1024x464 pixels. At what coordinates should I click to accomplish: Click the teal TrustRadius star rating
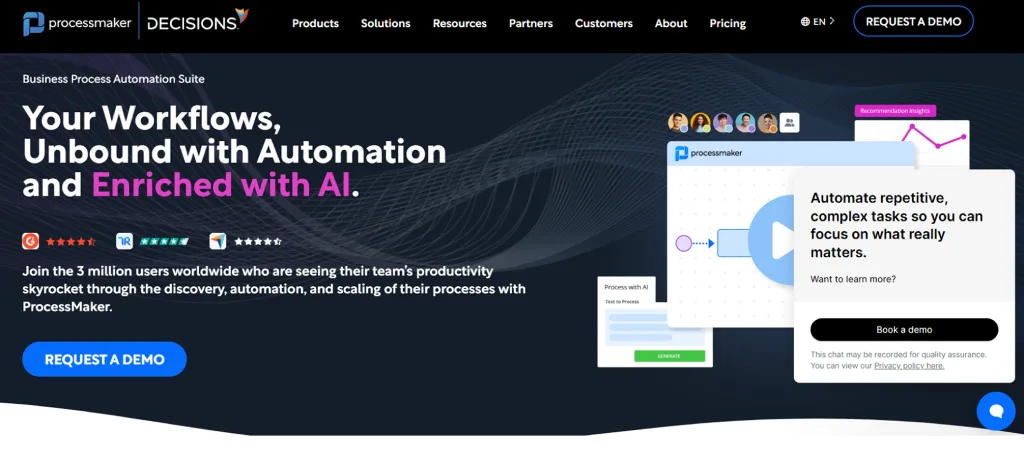tap(164, 242)
